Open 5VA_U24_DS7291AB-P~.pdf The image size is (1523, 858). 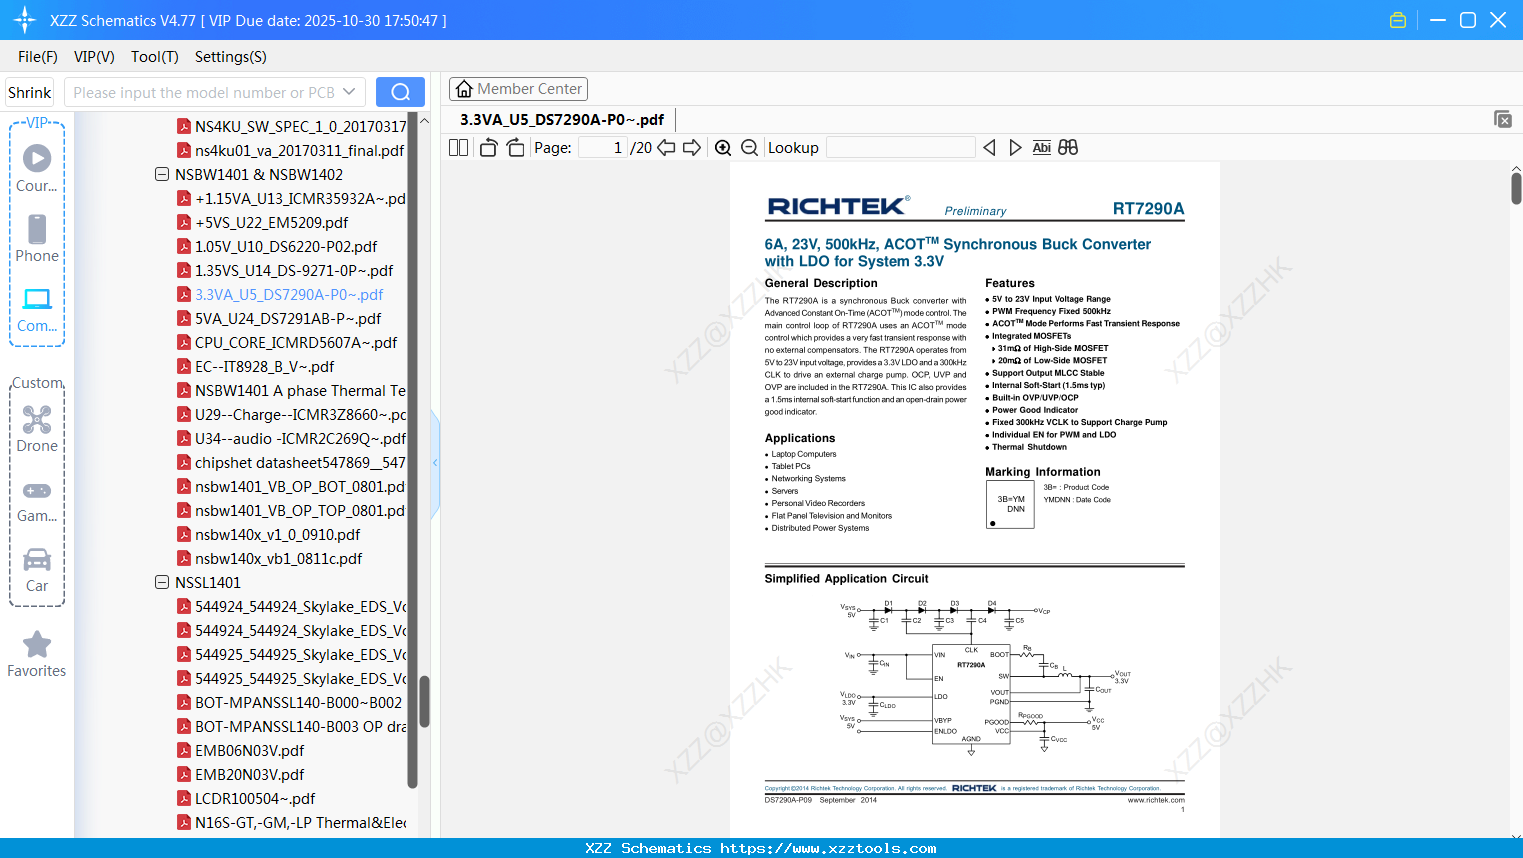279,318
